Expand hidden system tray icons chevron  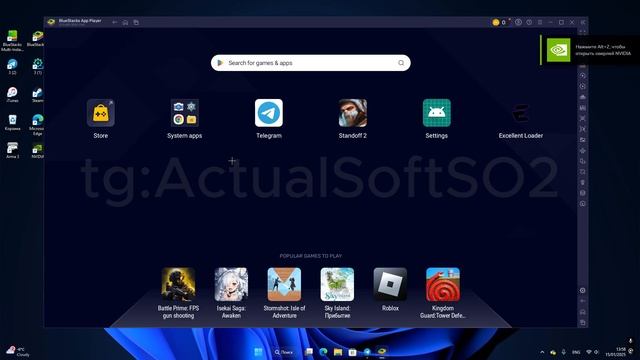coord(542,352)
